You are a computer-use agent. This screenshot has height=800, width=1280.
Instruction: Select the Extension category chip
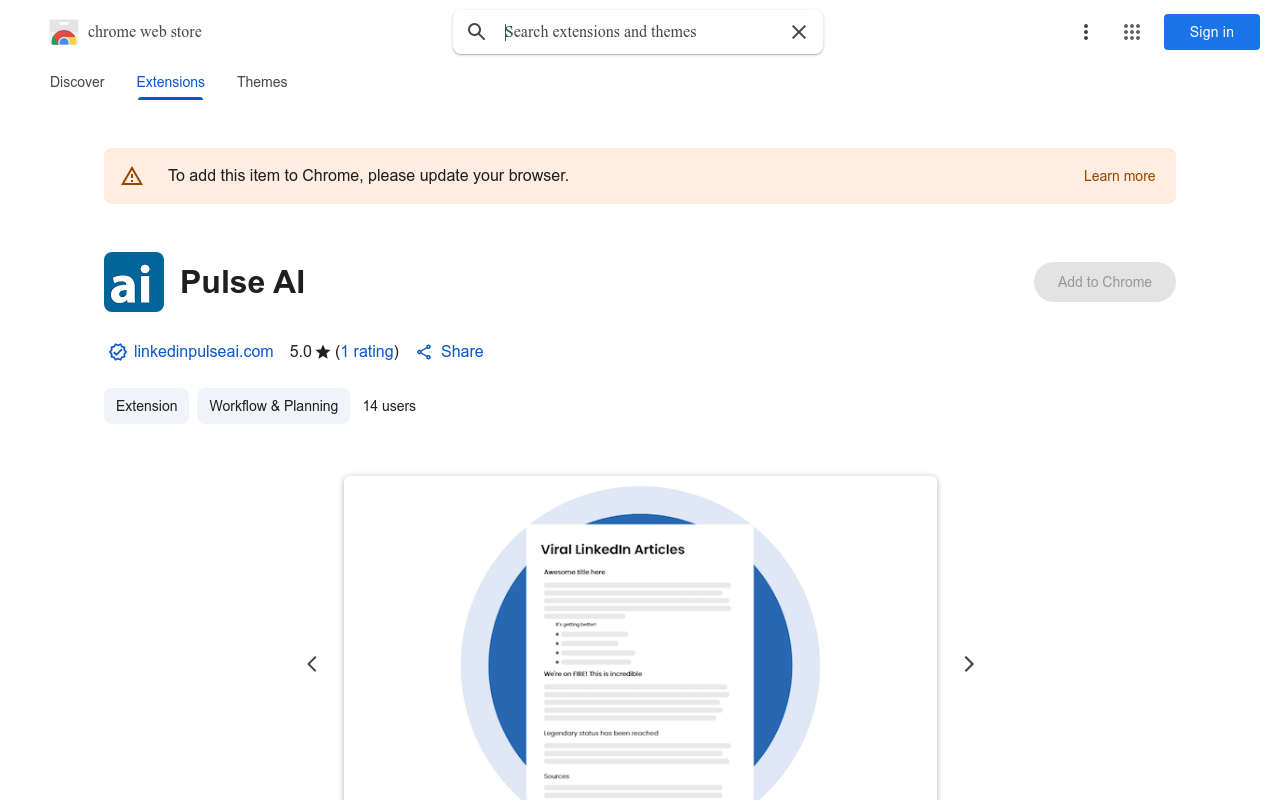click(147, 406)
